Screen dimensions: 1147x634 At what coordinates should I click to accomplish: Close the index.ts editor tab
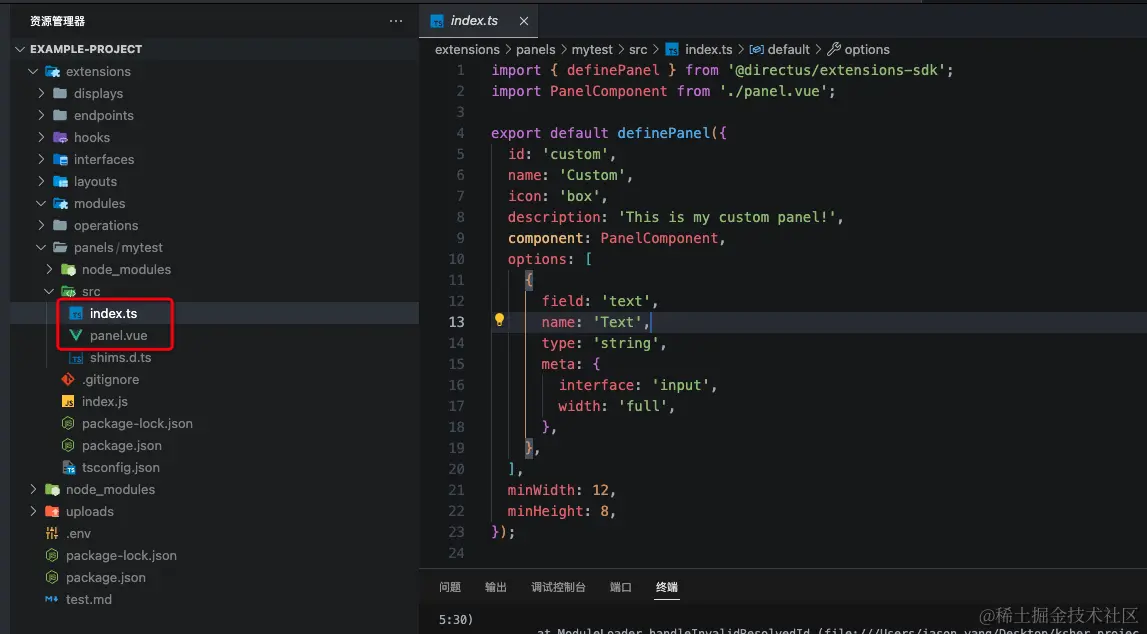click(x=524, y=21)
